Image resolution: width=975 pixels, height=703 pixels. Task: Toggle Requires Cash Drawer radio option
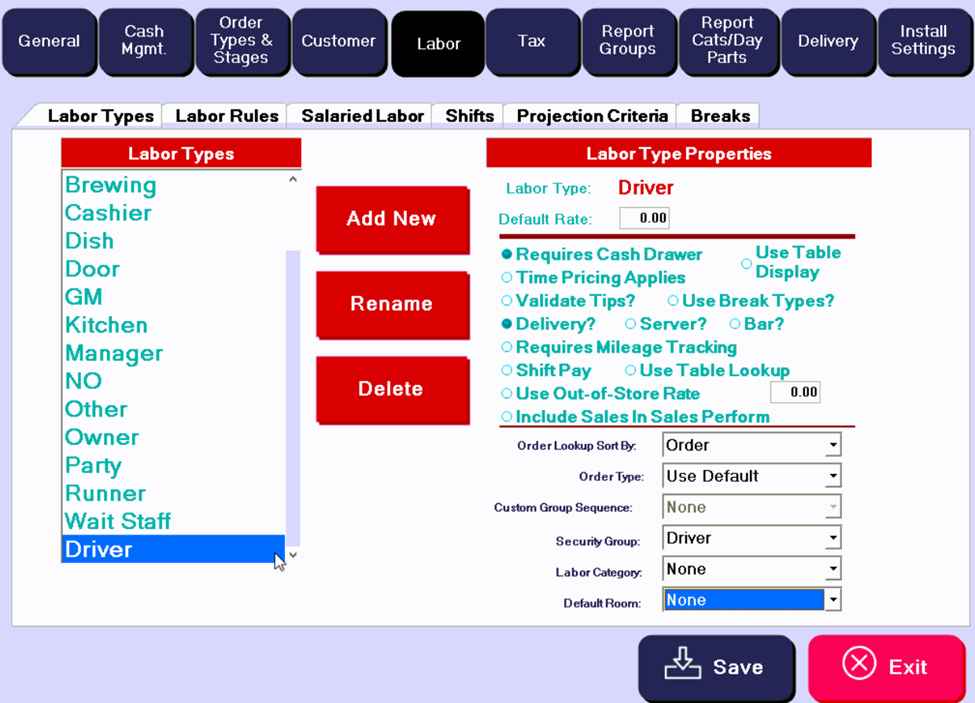(602, 254)
